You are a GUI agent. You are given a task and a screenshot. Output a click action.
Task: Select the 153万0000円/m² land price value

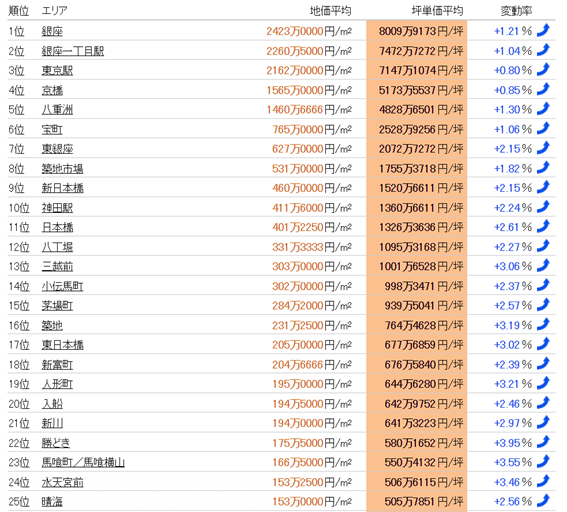click(x=312, y=502)
